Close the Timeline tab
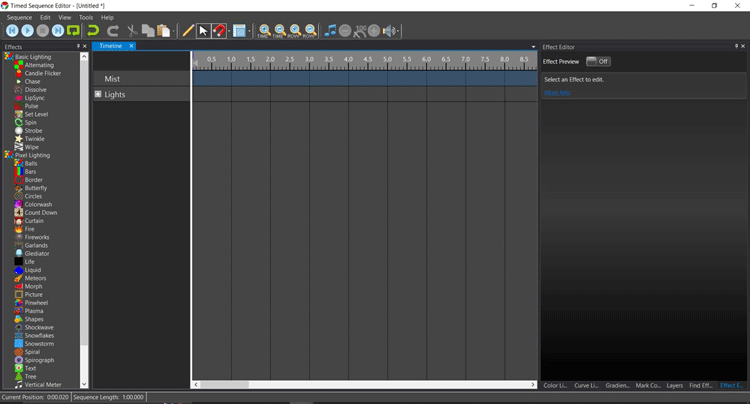This screenshot has width=750, height=404. [x=131, y=46]
